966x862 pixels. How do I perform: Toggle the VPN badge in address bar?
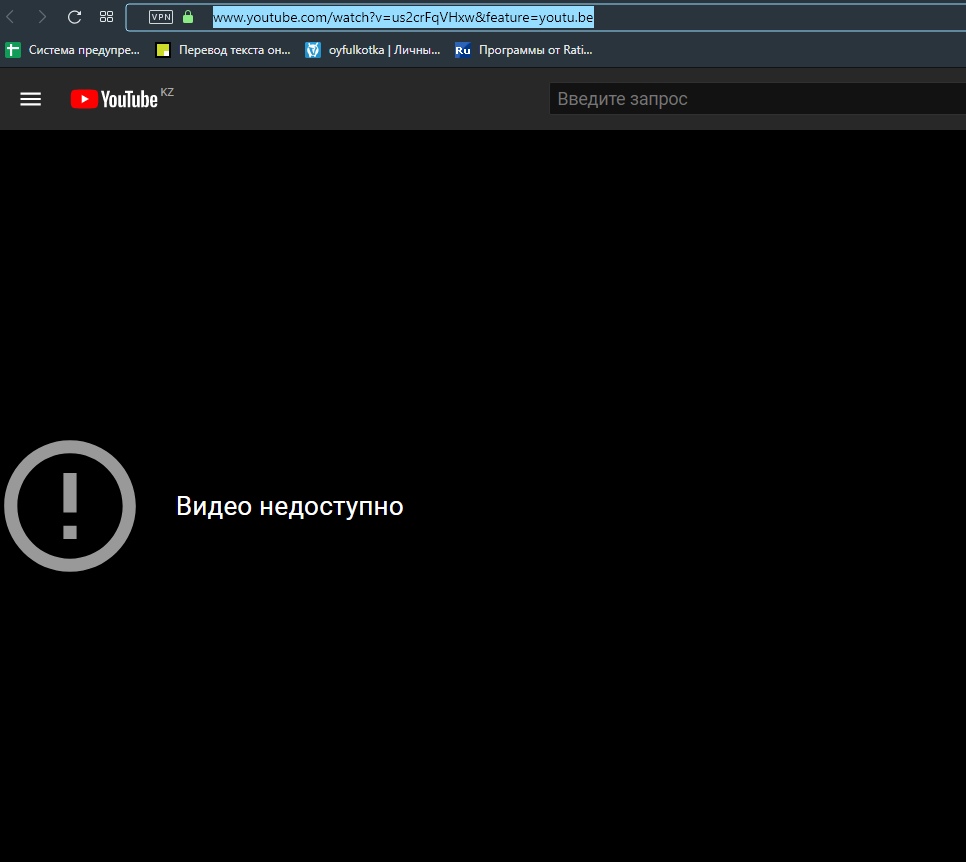(x=160, y=17)
